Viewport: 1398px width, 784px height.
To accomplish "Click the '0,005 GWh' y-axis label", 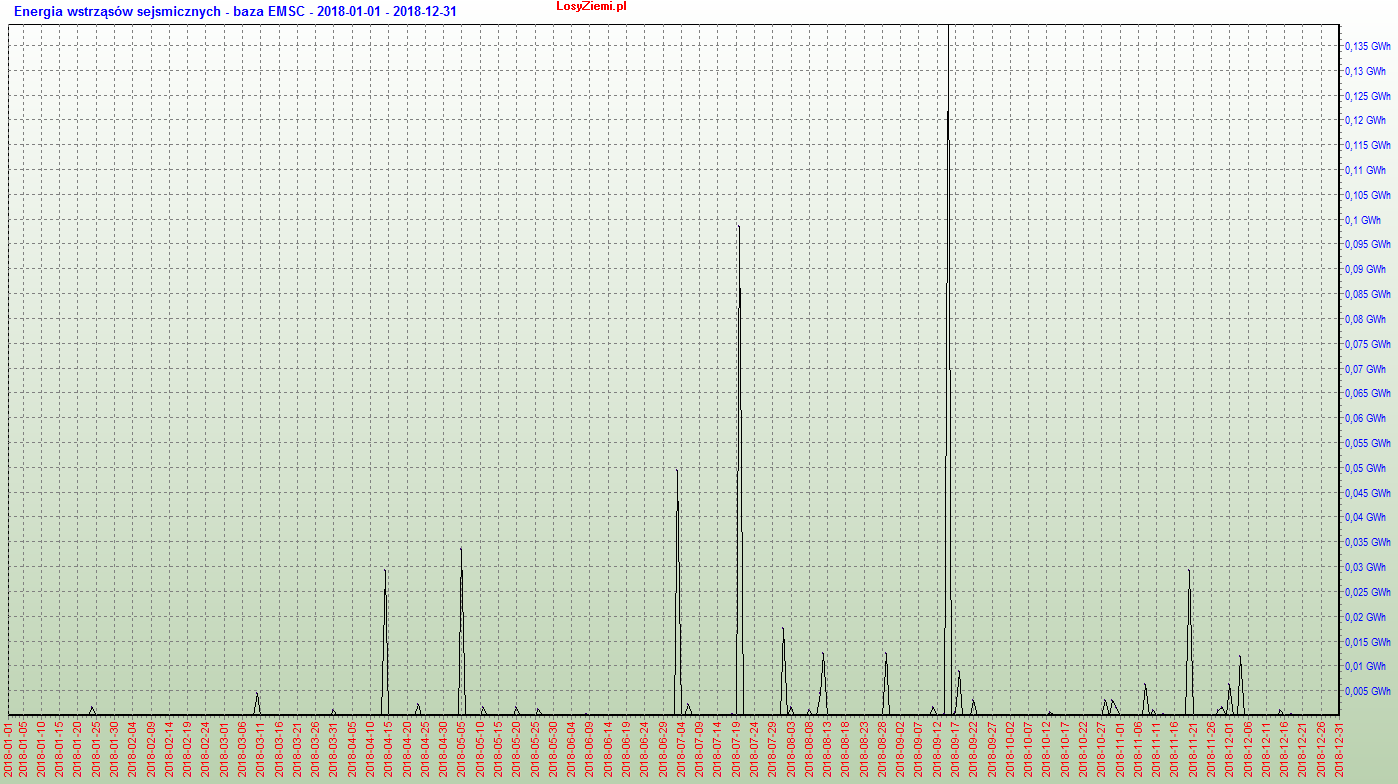I will point(1367,691).
